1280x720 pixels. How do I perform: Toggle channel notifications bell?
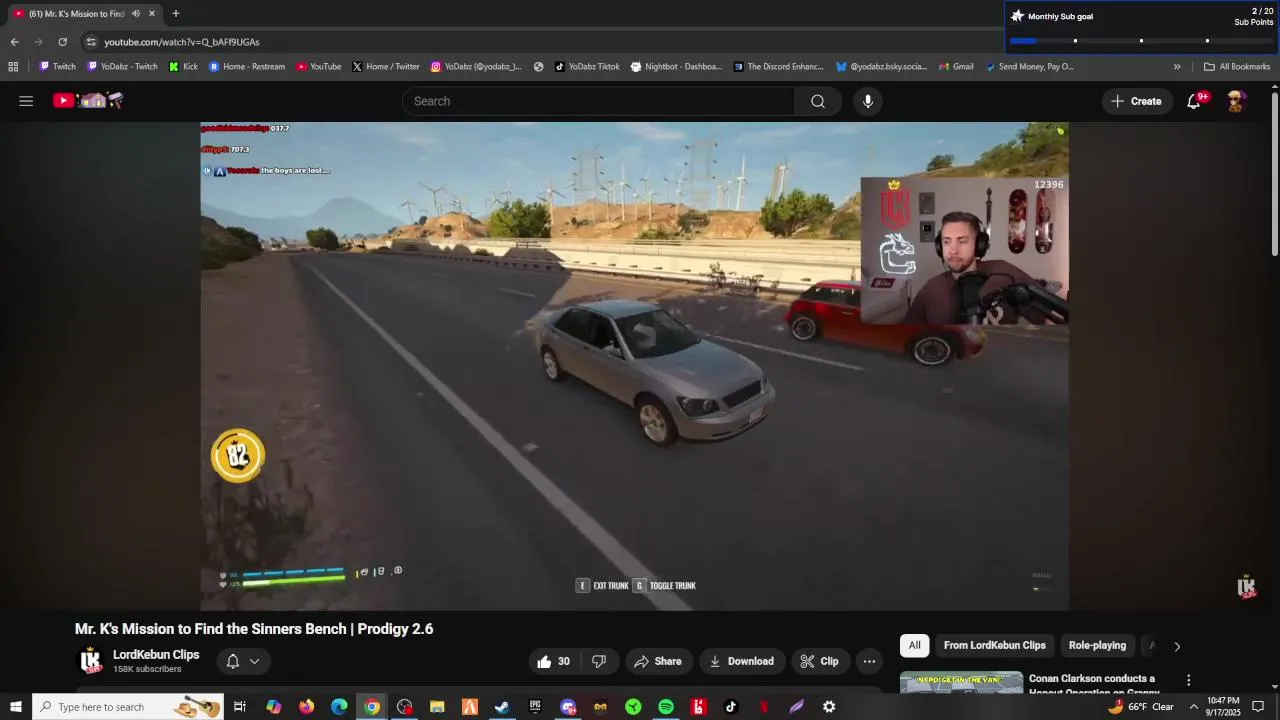pyautogui.click(x=232, y=661)
